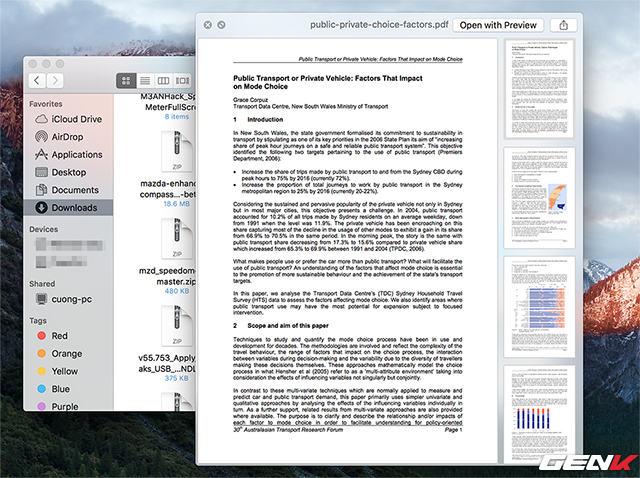The height and width of the screenshot is (478, 640).
Task: Click the Applications icon in sidebar
Action: [41, 154]
